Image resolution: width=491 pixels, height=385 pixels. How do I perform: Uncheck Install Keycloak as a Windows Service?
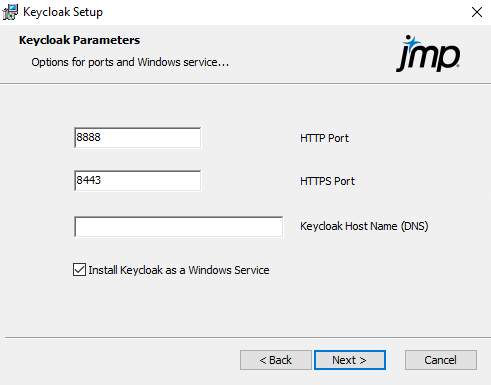79,270
